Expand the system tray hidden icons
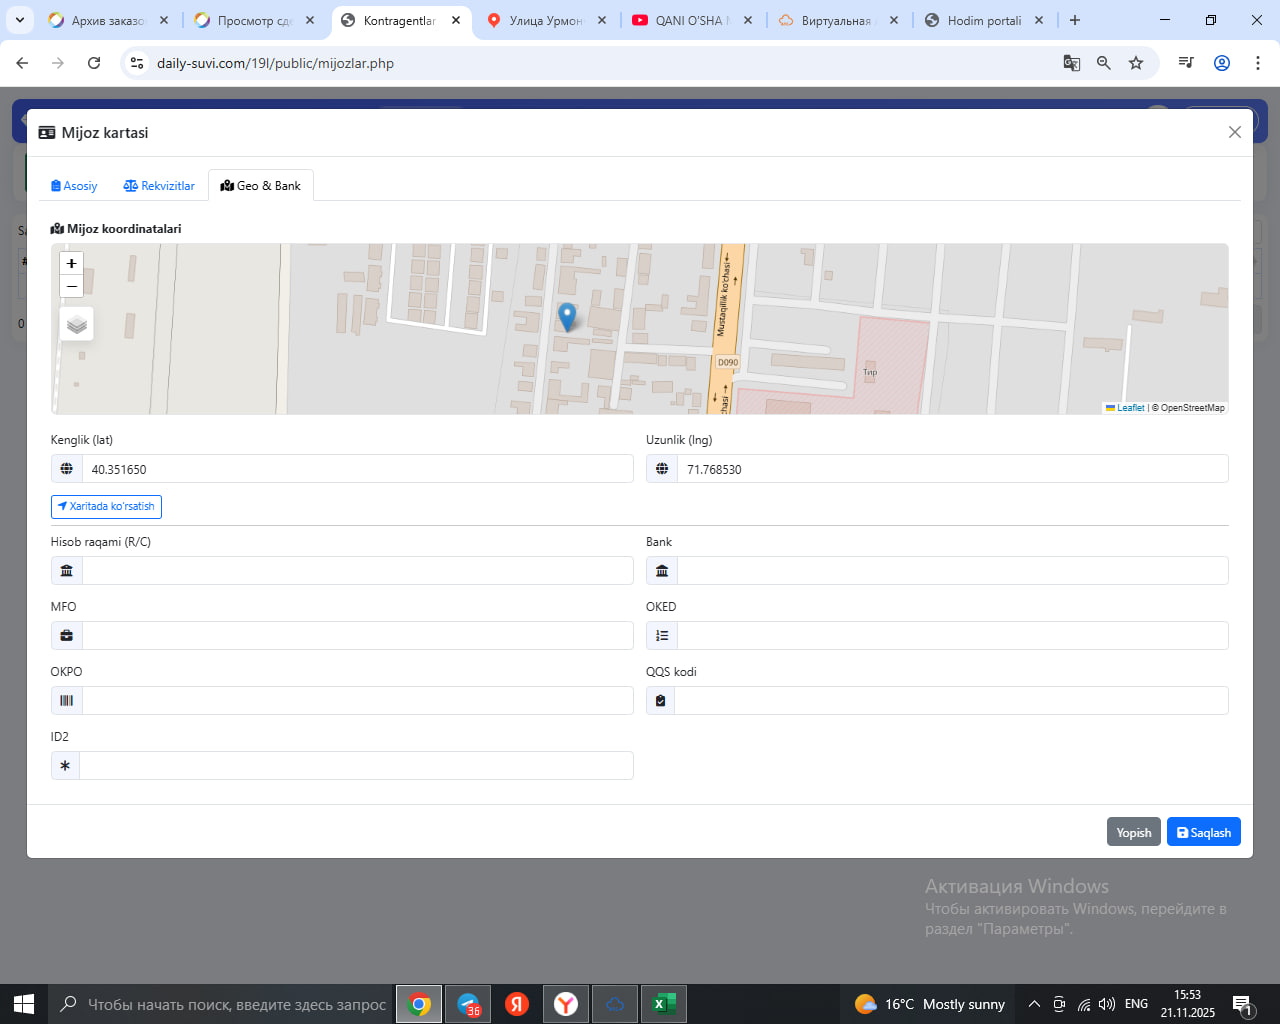The width and height of the screenshot is (1280, 1024). coord(1034,1004)
